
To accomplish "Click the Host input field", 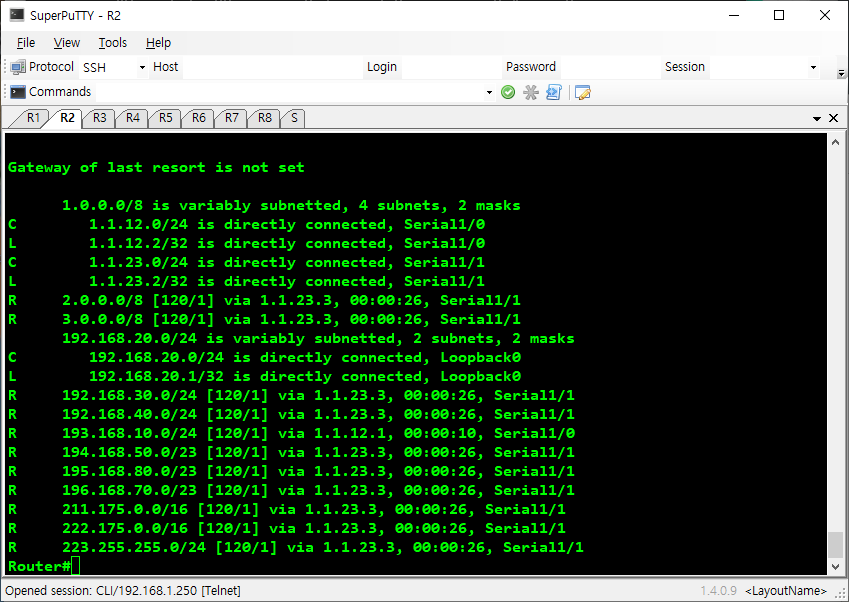I will click(x=272, y=68).
